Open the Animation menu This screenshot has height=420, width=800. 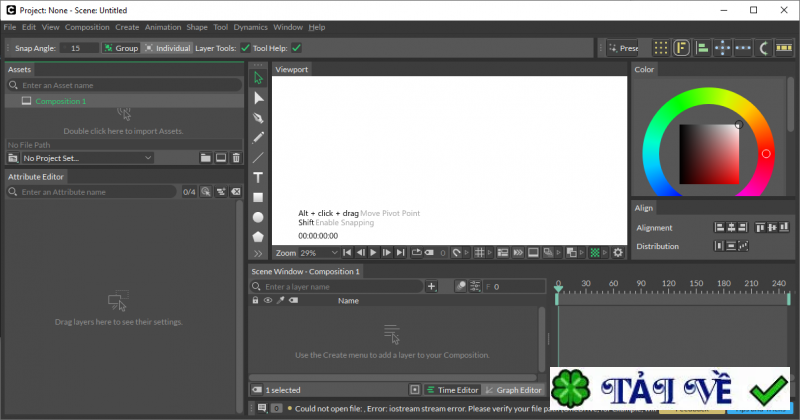[163, 27]
